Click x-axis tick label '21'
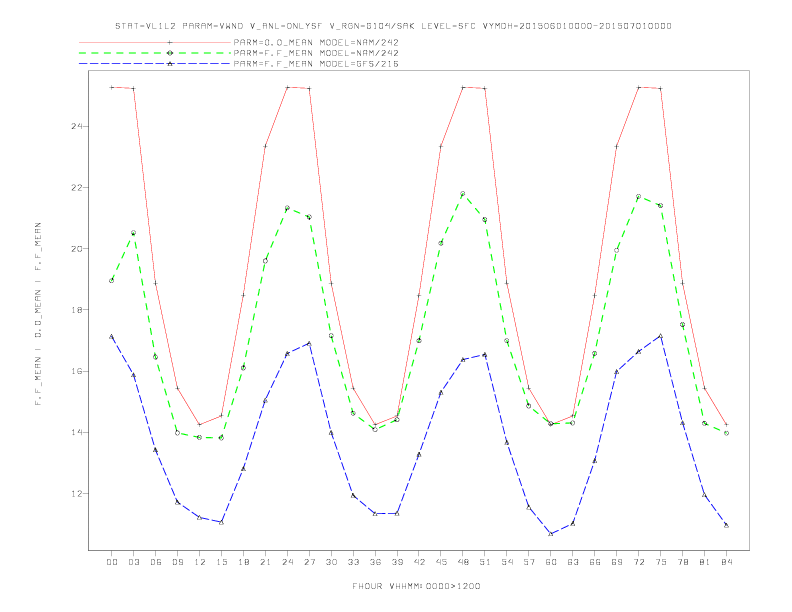This screenshot has height=612, width=792. 265,562
